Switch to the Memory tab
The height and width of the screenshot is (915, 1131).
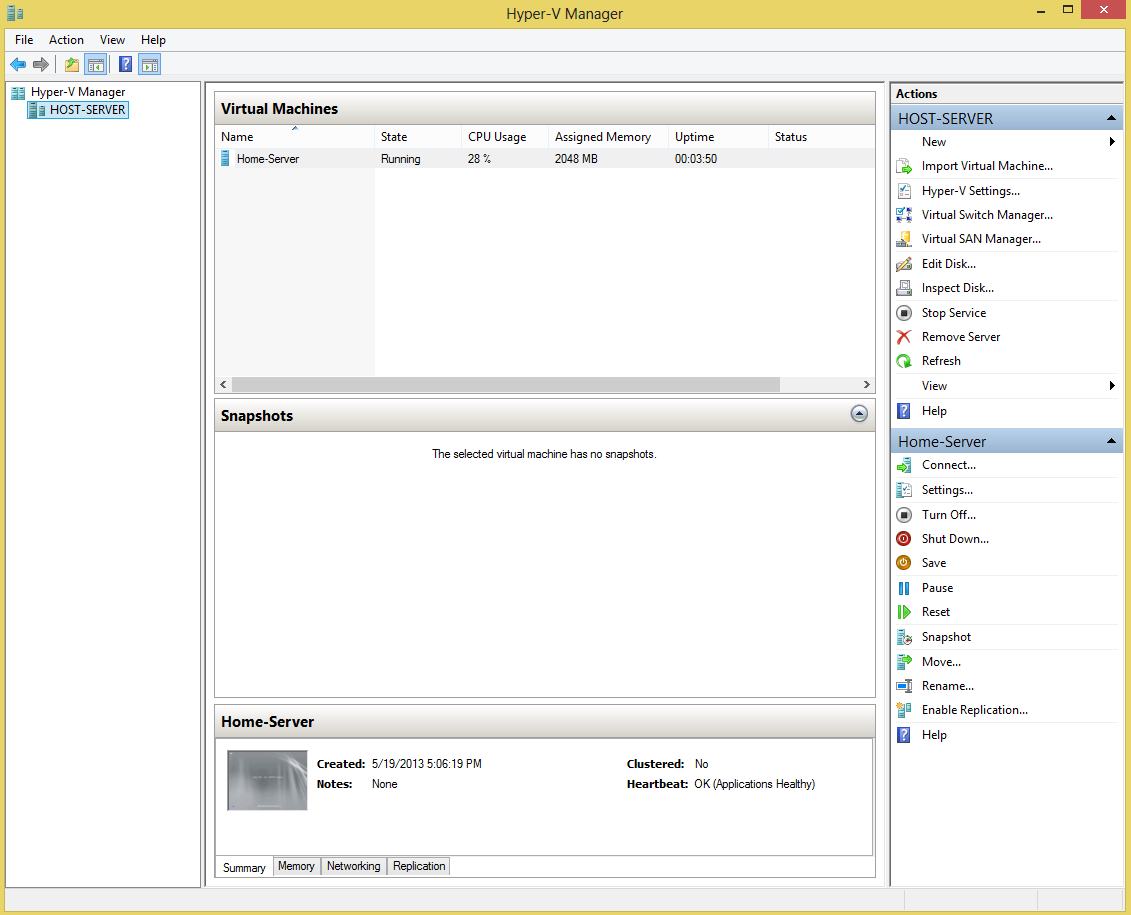(x=296, y=866)
